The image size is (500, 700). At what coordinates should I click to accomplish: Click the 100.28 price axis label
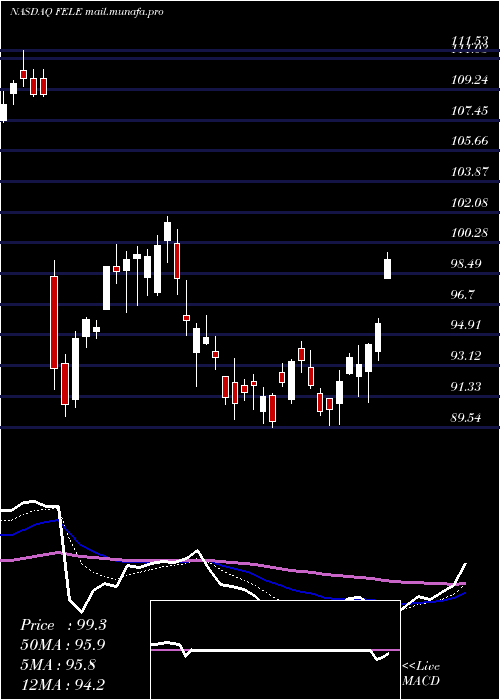click(470, 233)
